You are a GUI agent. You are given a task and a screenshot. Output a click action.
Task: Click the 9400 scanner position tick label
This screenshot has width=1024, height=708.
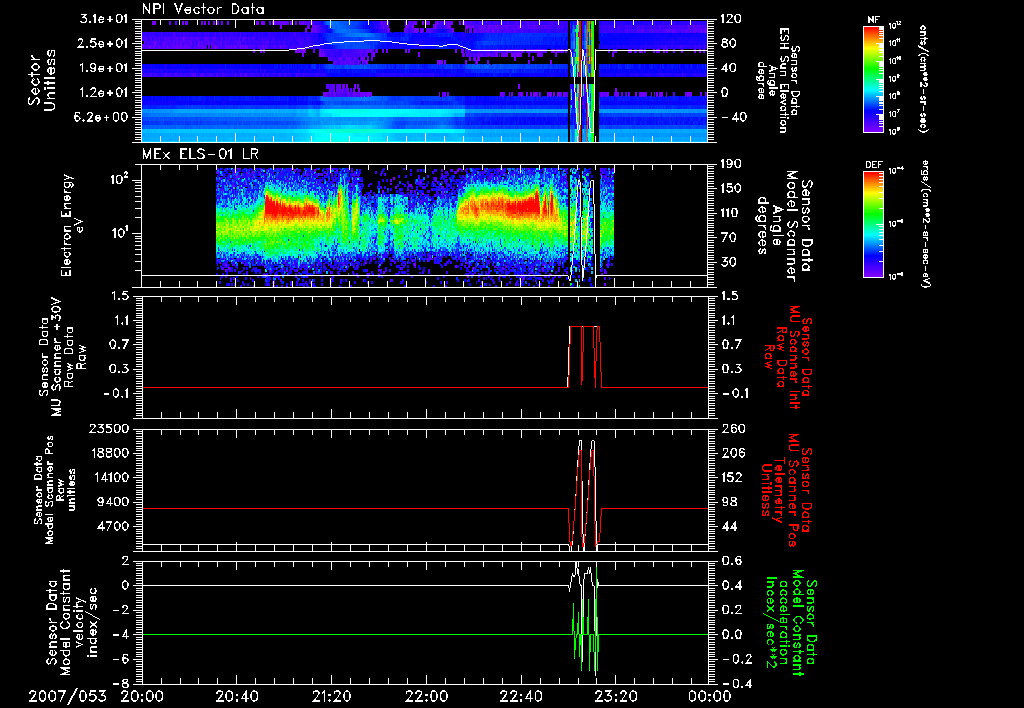click(x=114, y=502)
